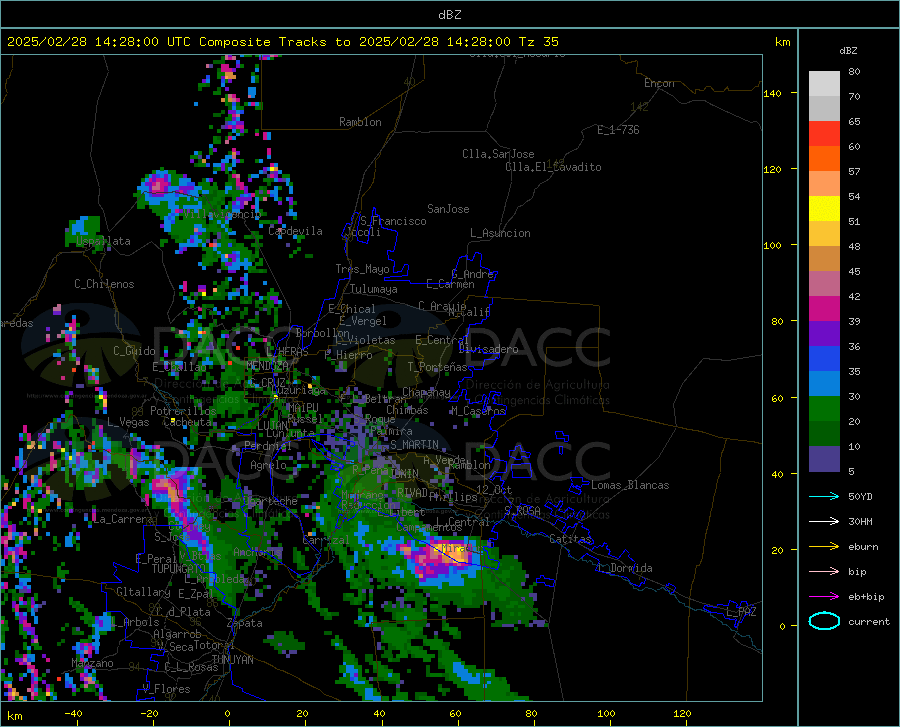This screenshot has height=727, width=900.
Task: Click the 'S_MARTIN' map label
Action: coord(414,445)
